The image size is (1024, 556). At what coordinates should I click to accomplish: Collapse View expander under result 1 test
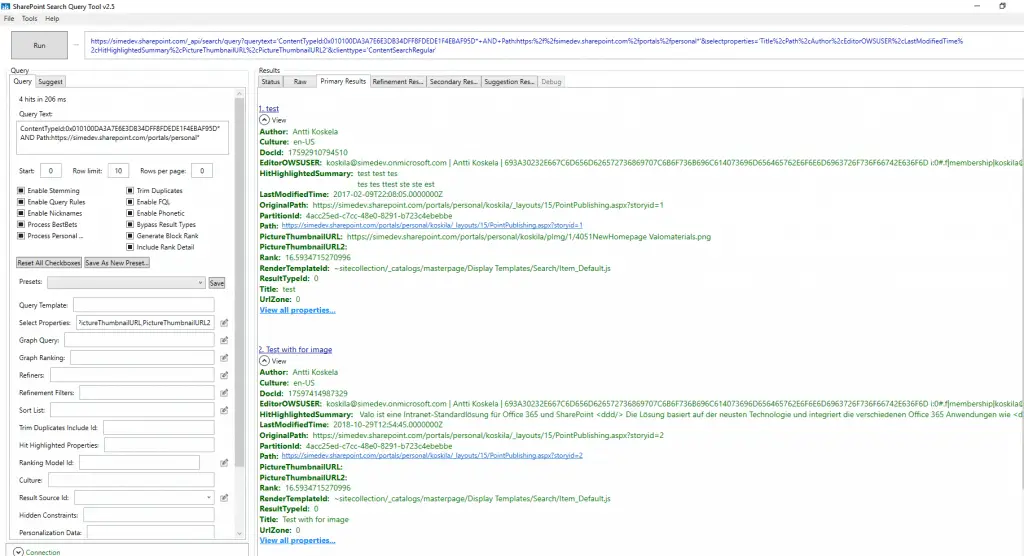click(x=264, y=120)
